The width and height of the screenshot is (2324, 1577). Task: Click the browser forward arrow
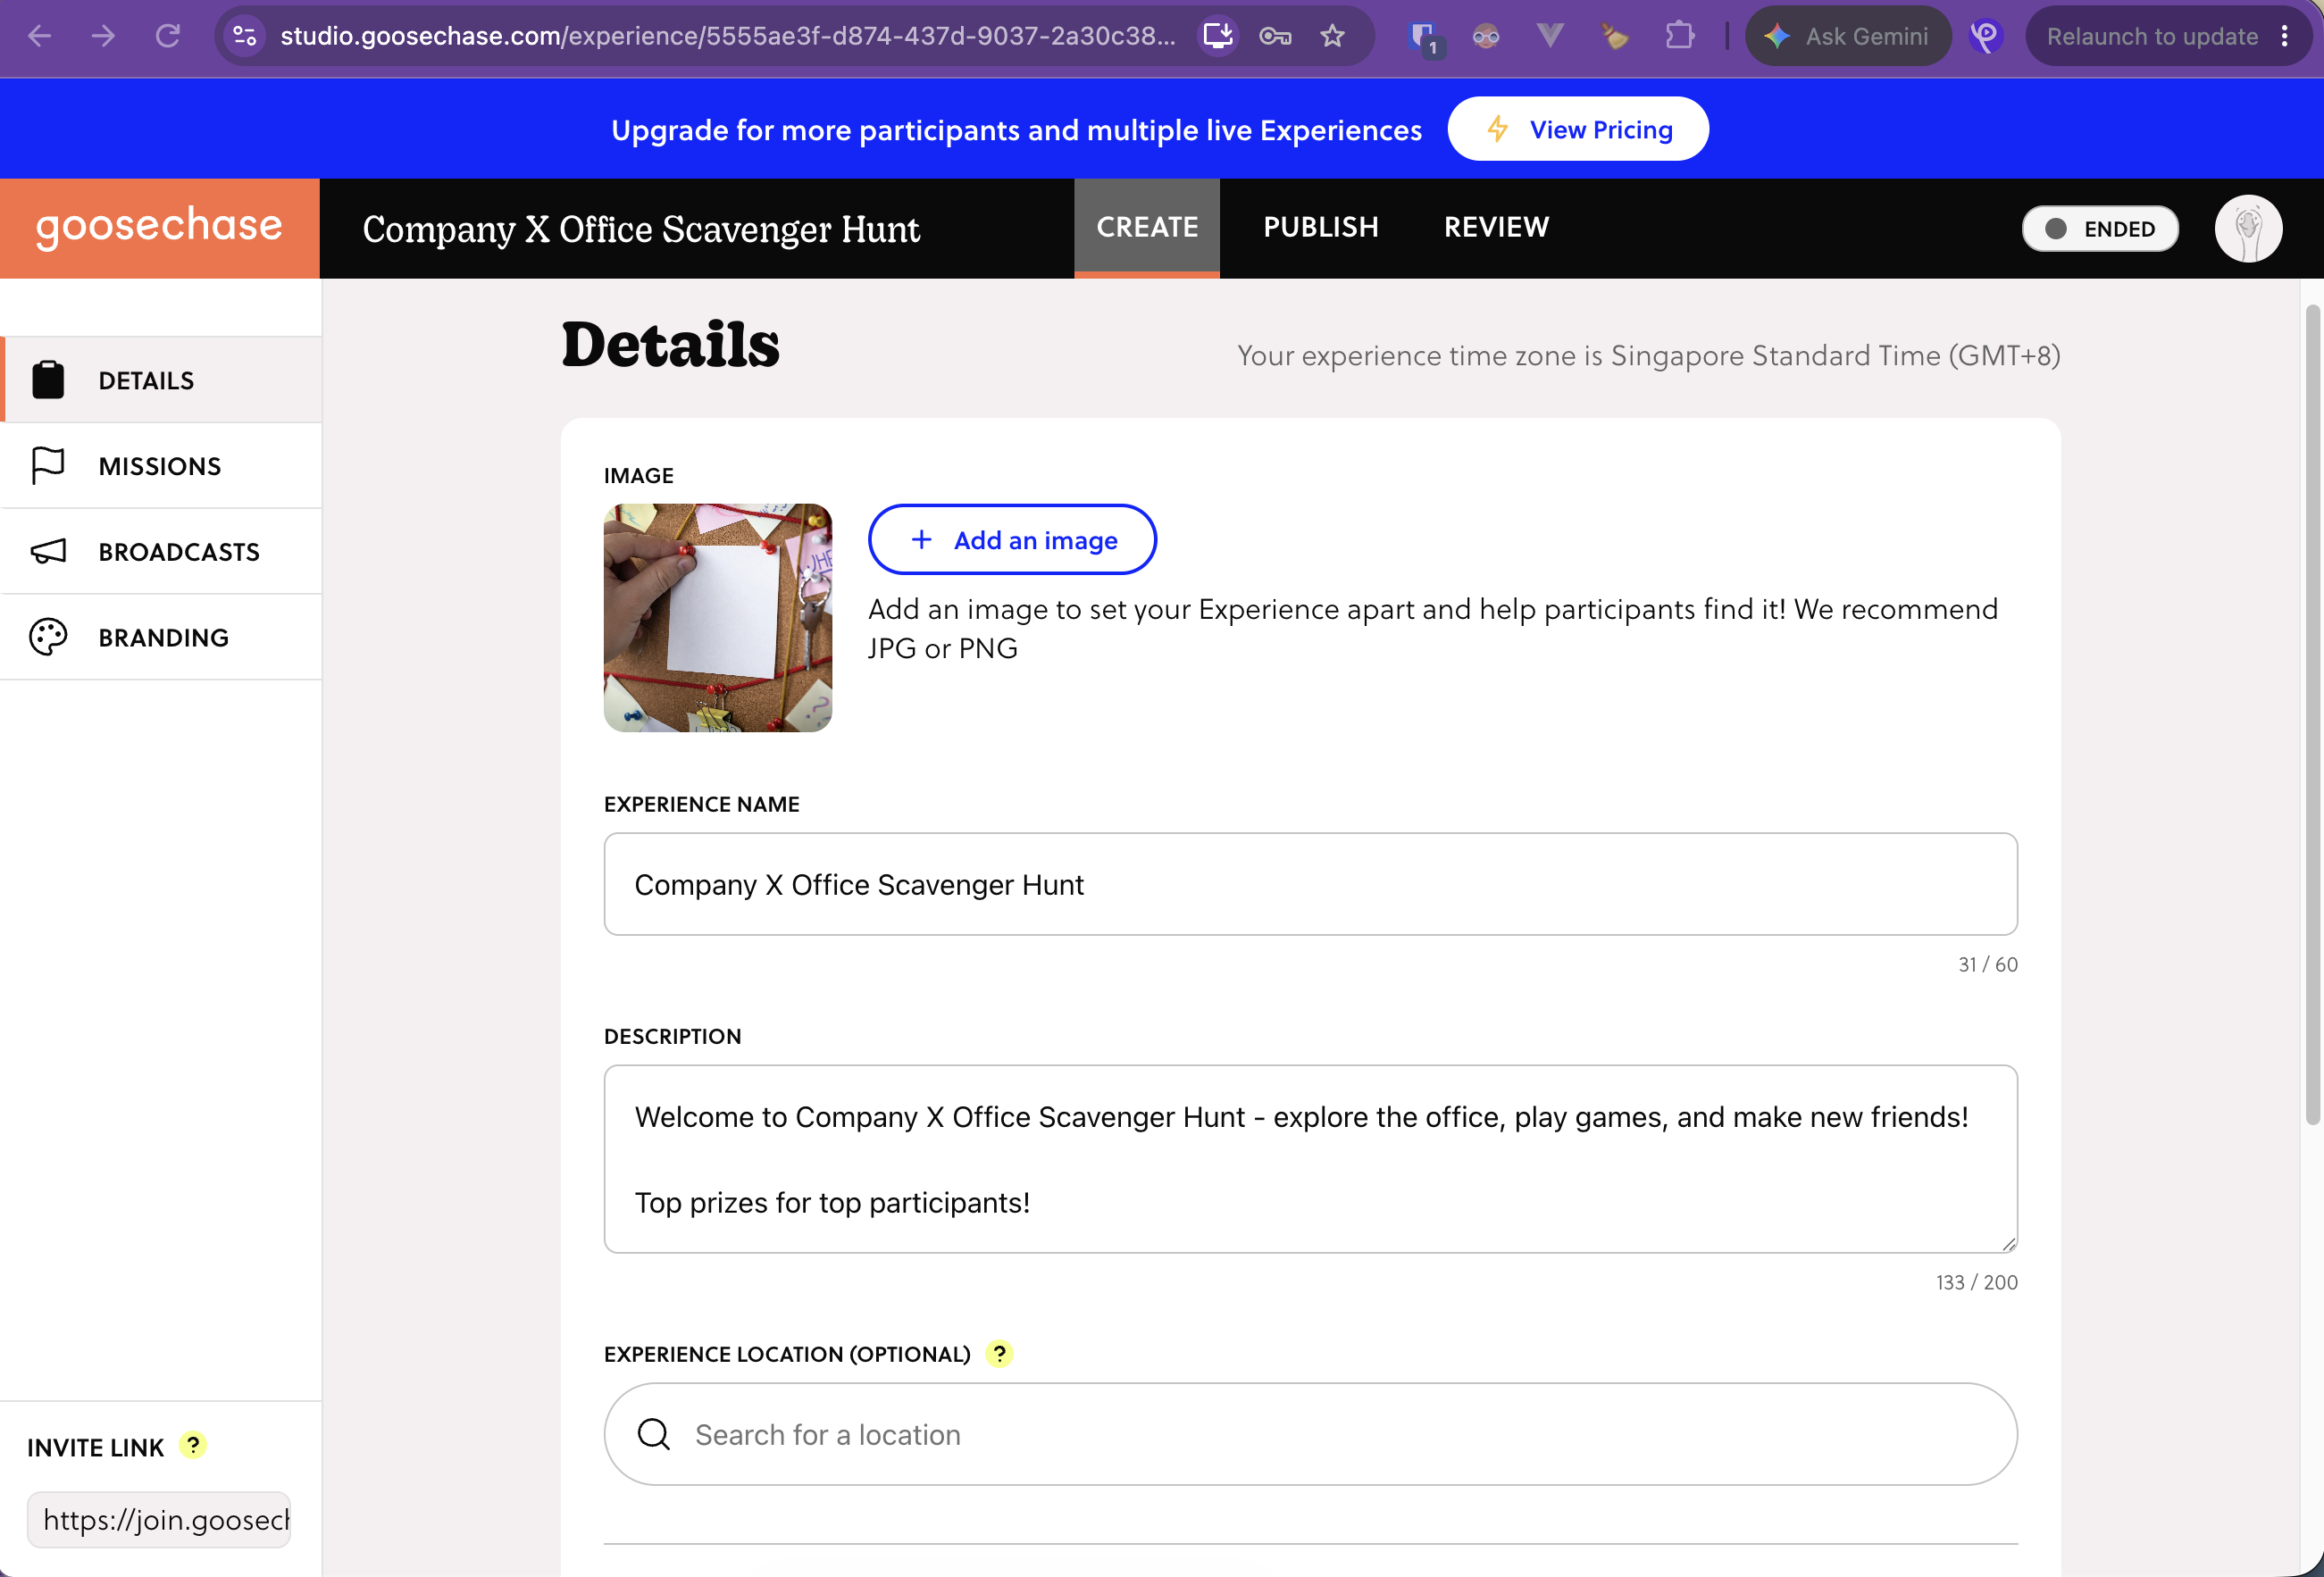[103, 36]
